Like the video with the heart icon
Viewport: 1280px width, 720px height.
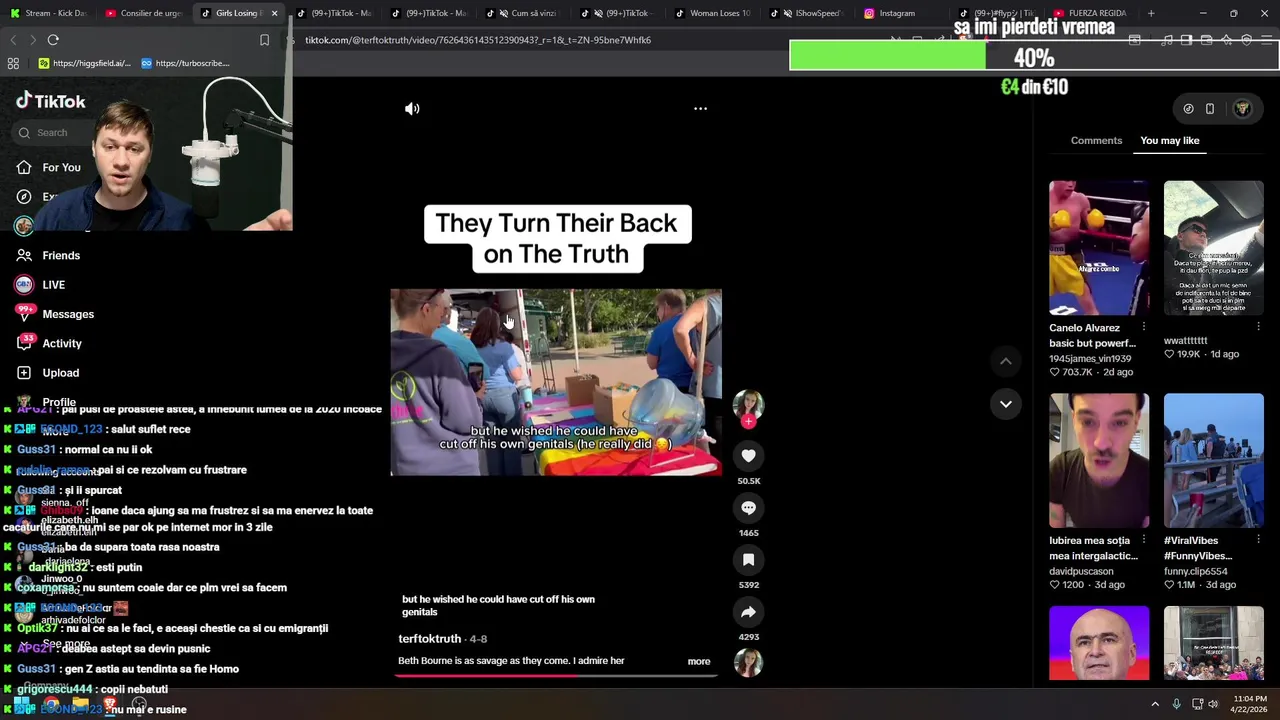point(748,456)
